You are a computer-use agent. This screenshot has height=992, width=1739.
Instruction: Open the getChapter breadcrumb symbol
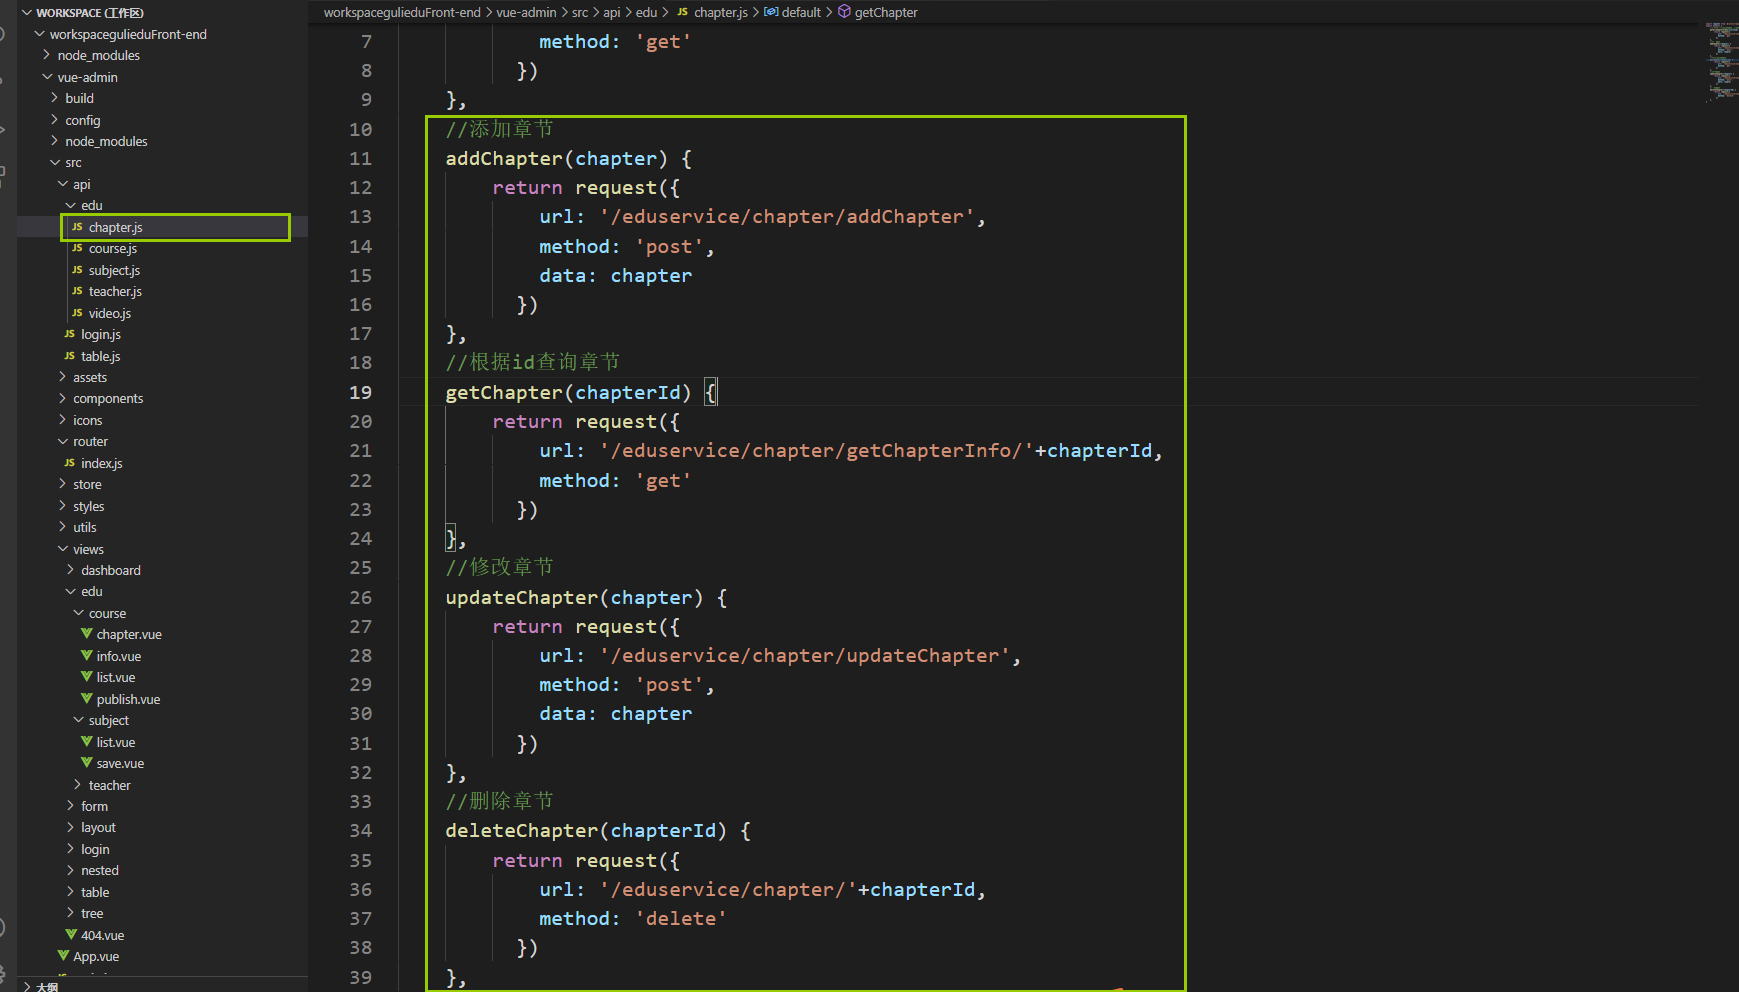pos(886,12)
